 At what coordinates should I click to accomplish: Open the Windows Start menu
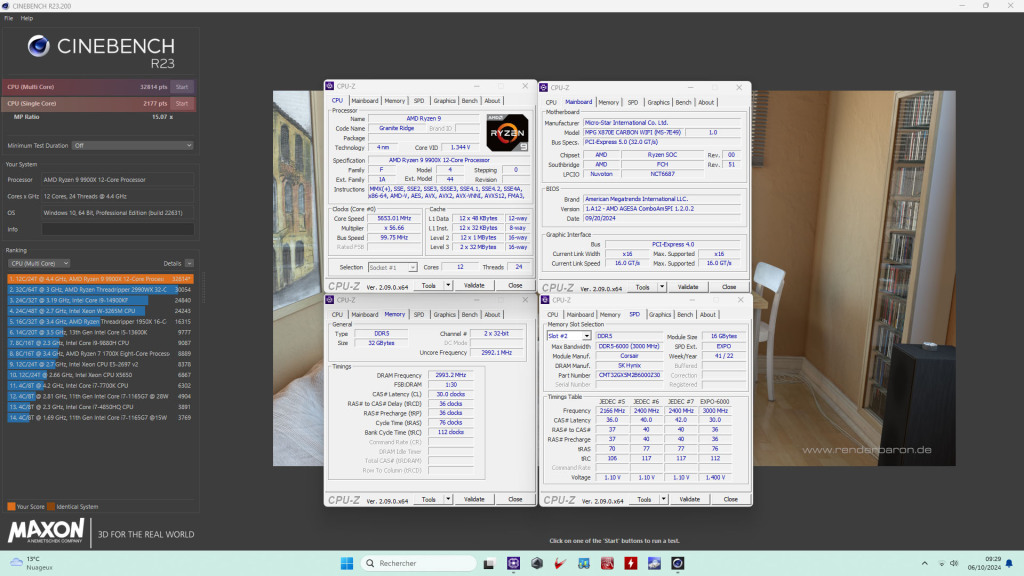coord(346,563)
